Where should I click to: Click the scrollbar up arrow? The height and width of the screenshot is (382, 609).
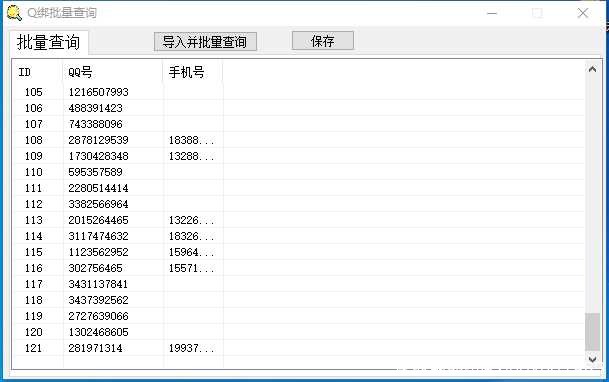click(x=592, y=69)
